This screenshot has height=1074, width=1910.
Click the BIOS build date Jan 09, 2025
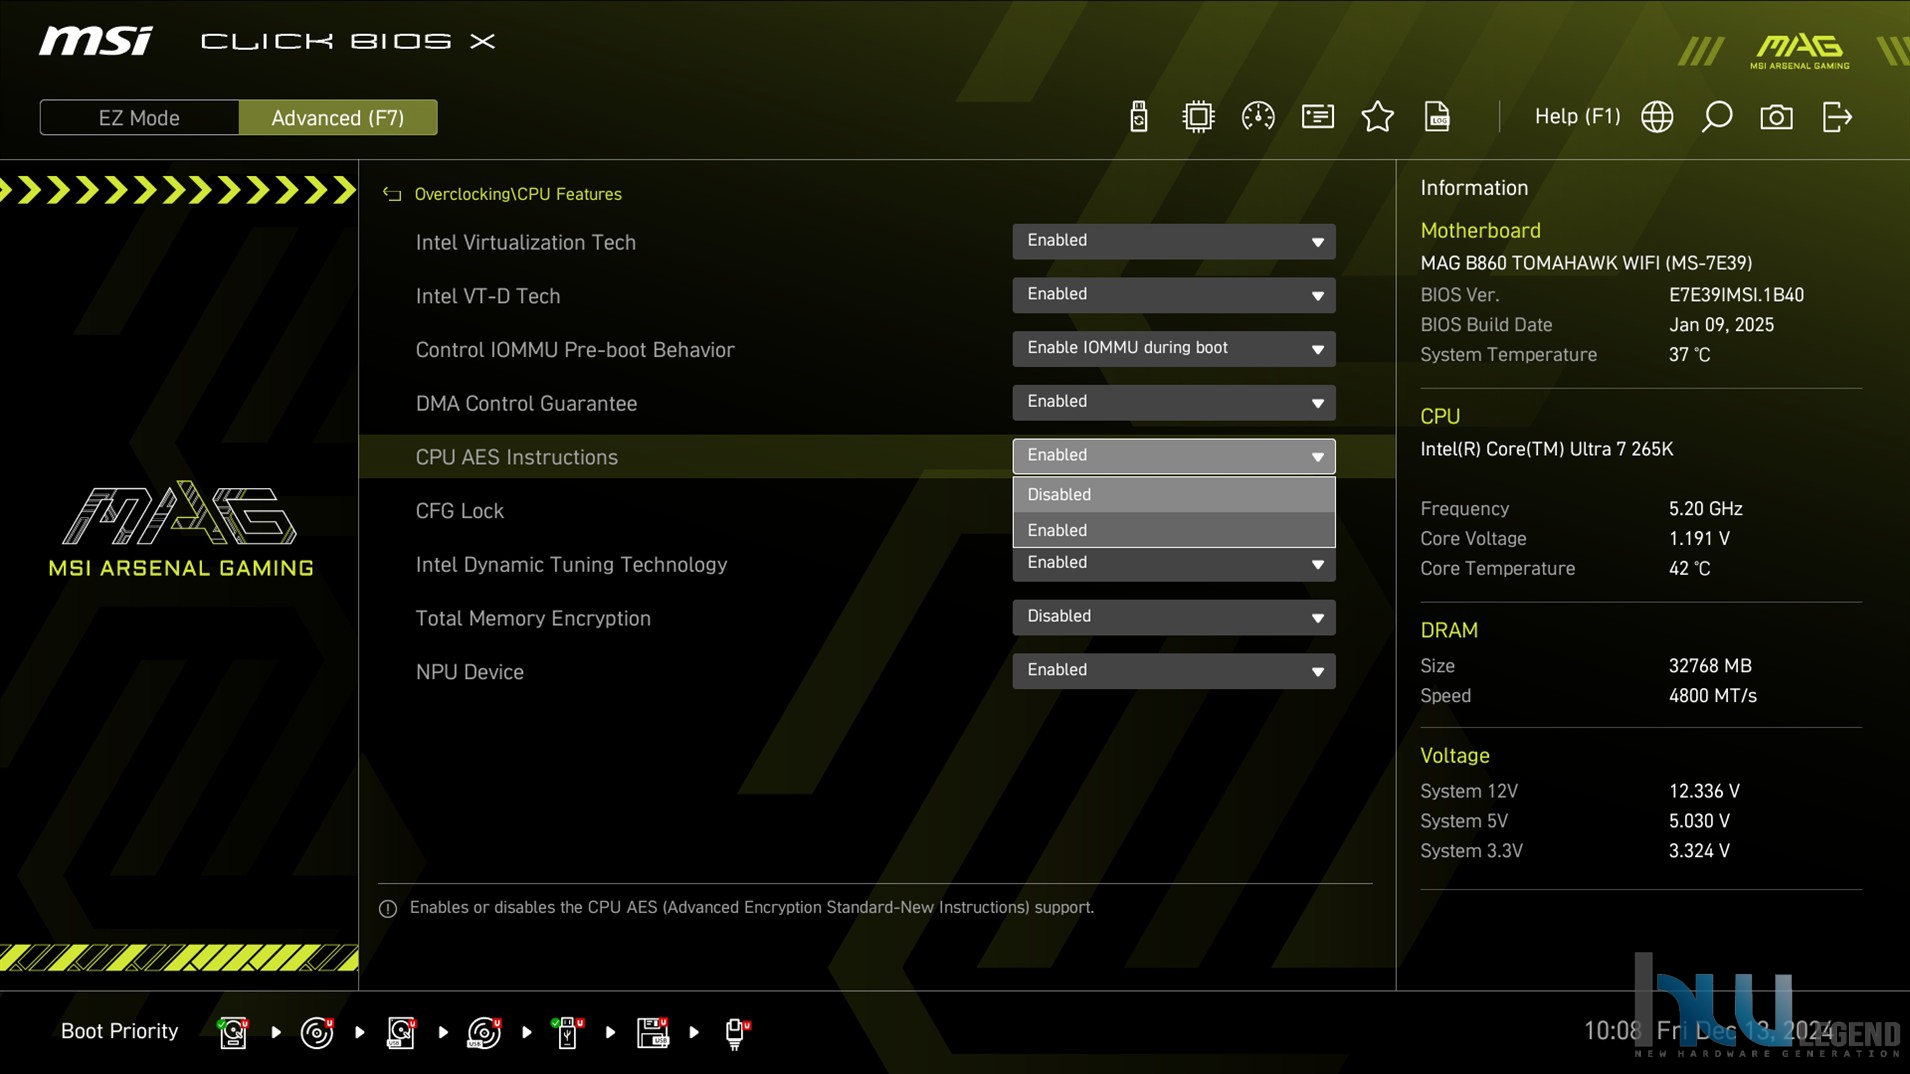[x=1721, y=325]
